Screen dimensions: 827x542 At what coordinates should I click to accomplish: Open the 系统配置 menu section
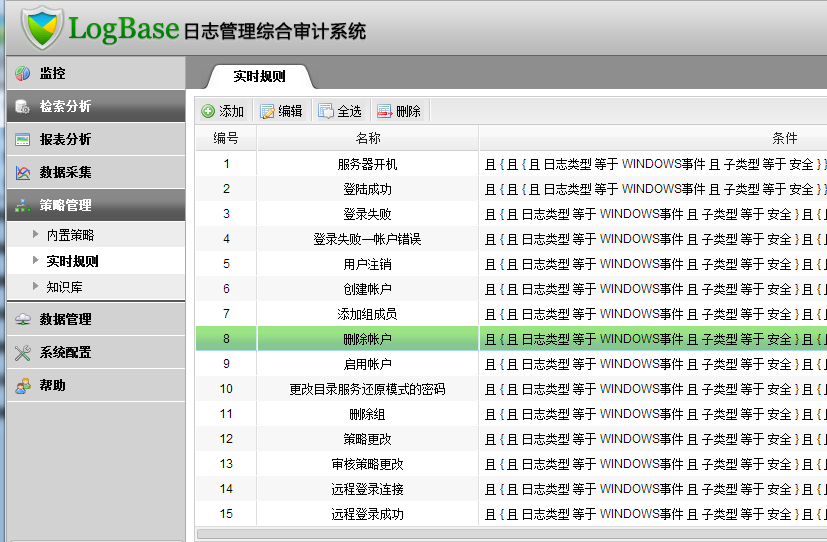[96, 353]
